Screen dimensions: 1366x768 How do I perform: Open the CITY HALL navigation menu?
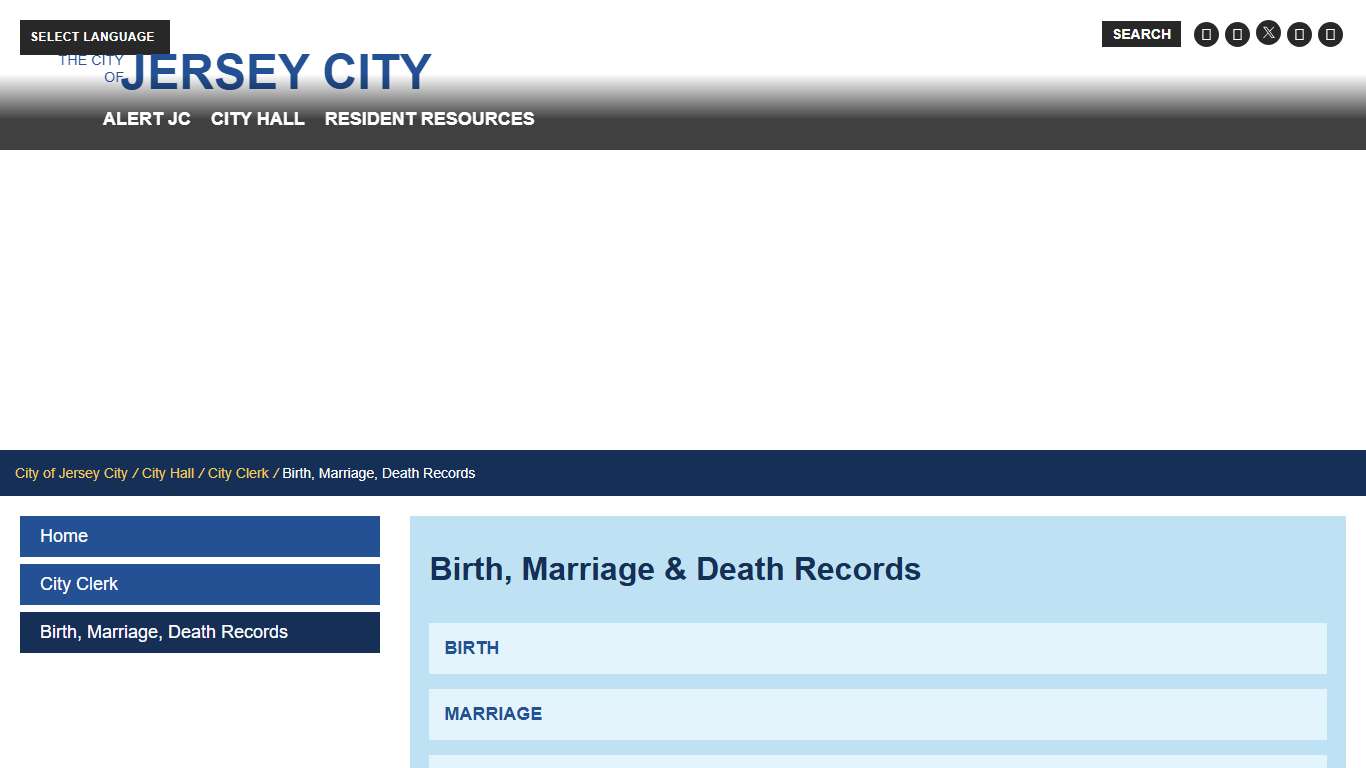pyautogui.click(x=257, y=118)
